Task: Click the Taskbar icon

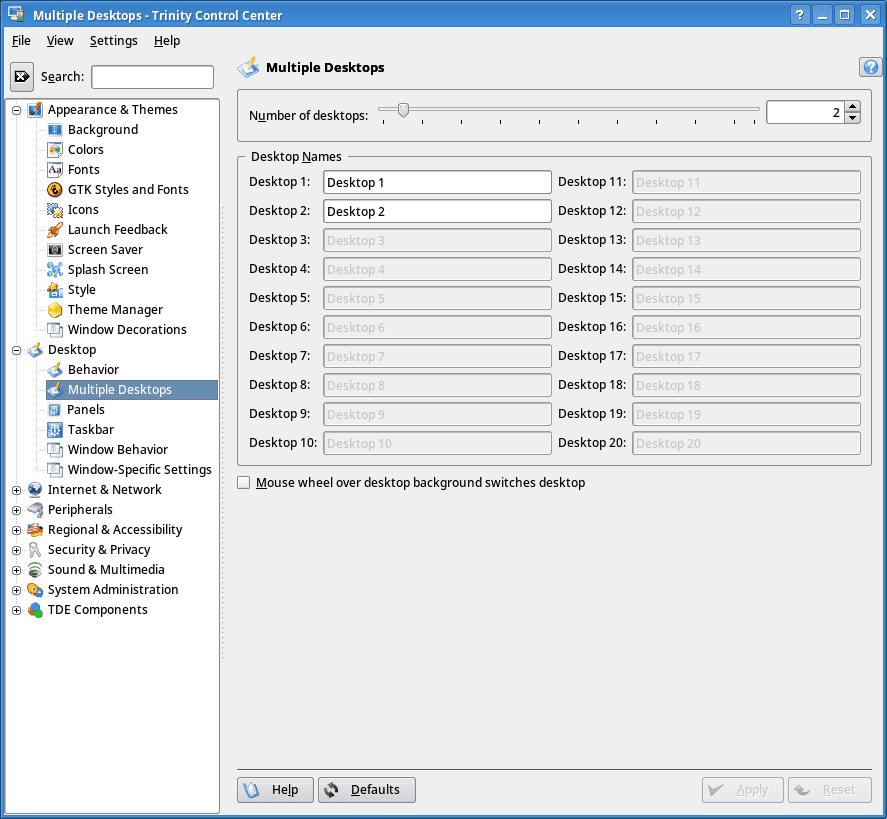Action: pyautogui.click(x=55, y=430)
